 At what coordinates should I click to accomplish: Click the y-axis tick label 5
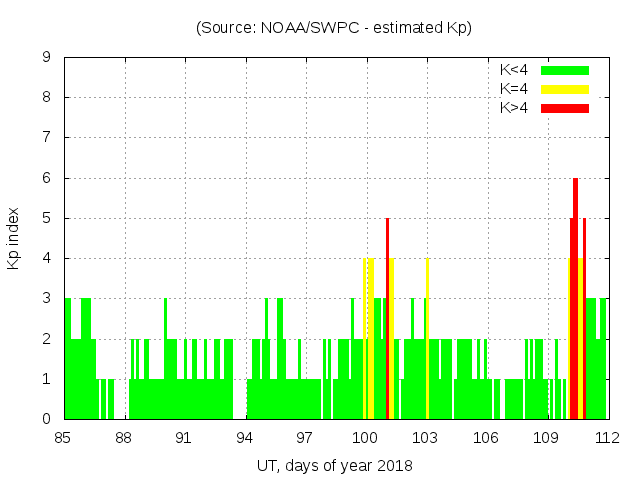(x=47, y=218)
